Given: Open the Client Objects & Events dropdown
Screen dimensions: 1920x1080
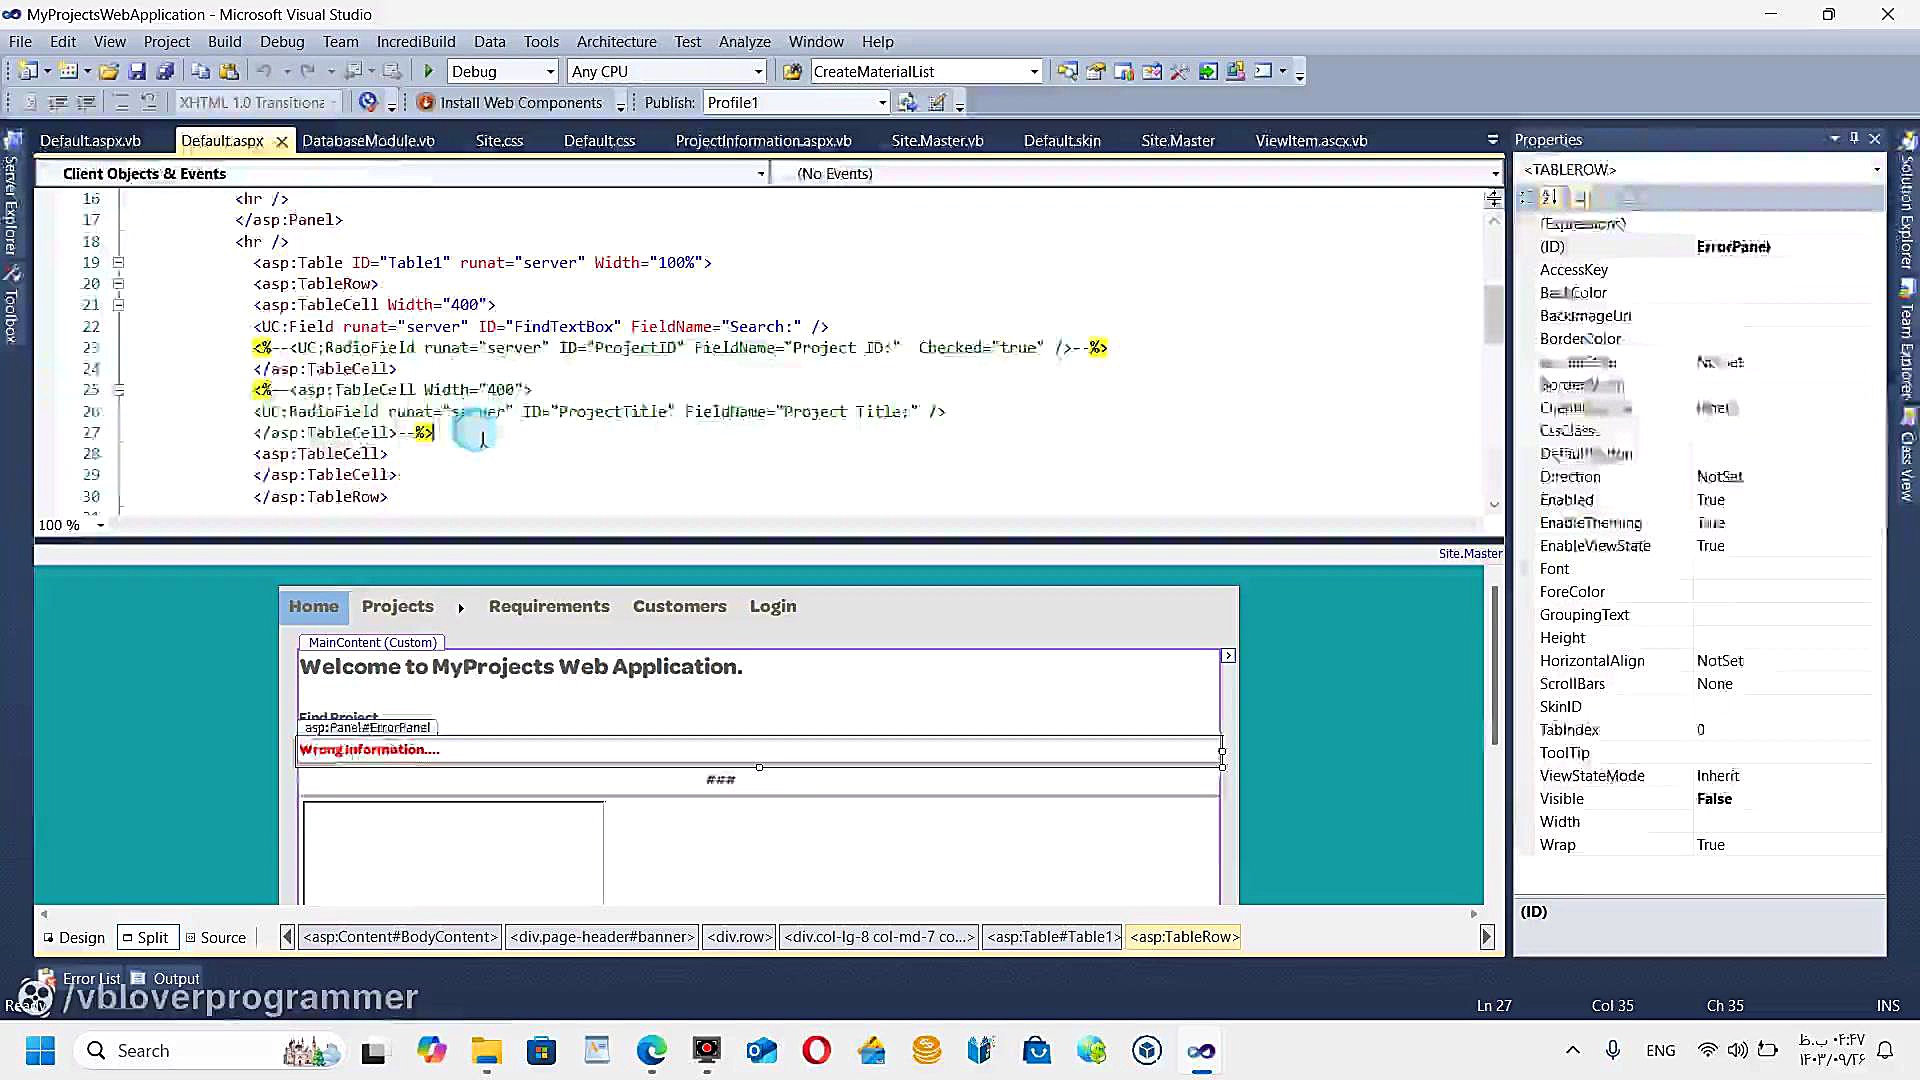Looking at the screenshot, I should 761,174.
